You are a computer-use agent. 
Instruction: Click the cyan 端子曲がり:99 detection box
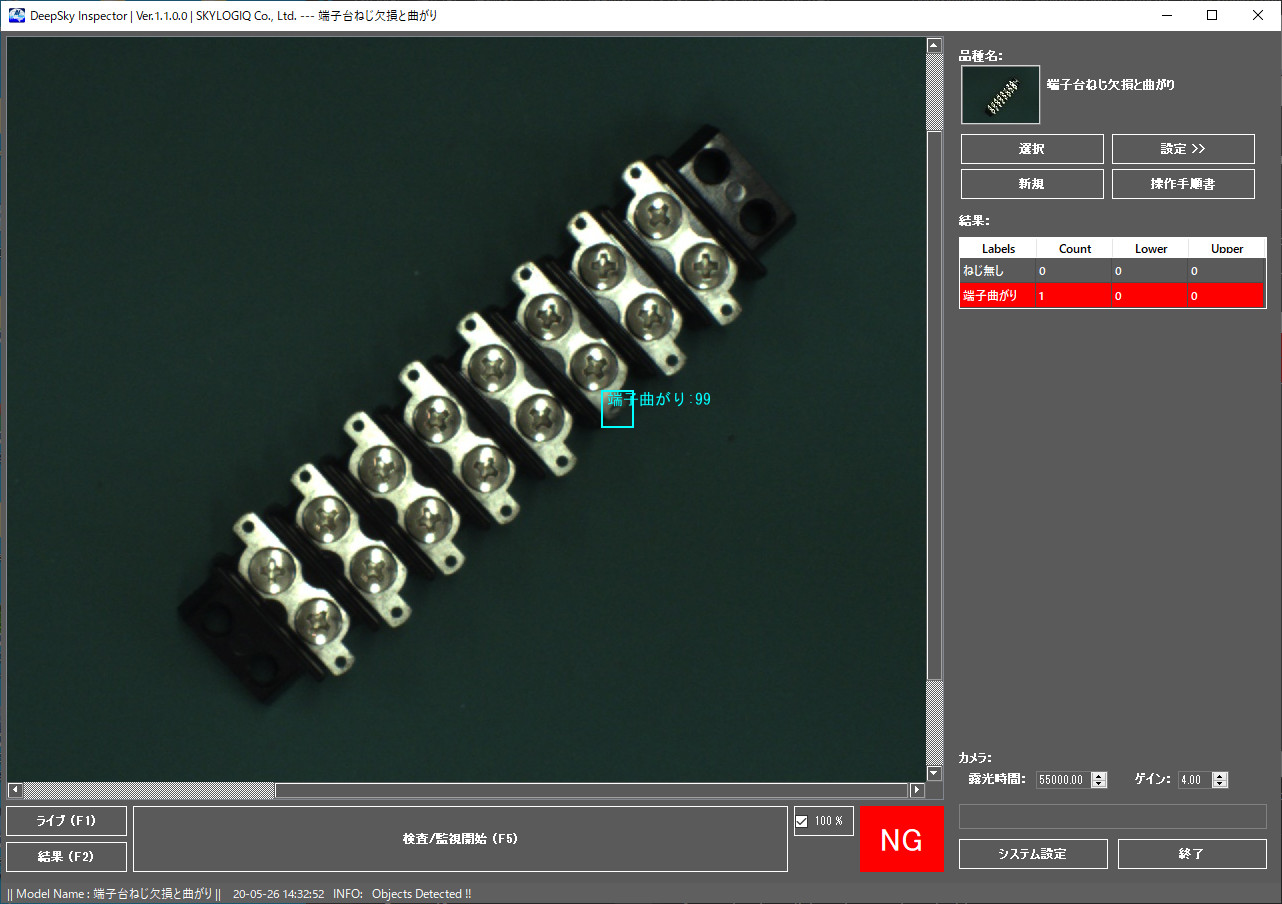617,409
